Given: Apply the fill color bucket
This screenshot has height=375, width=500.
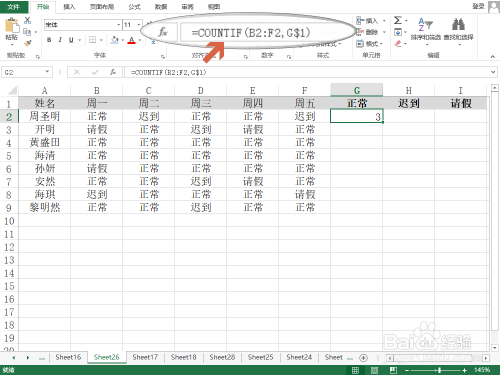Looking at the screenshot, I should pos(115,40).
